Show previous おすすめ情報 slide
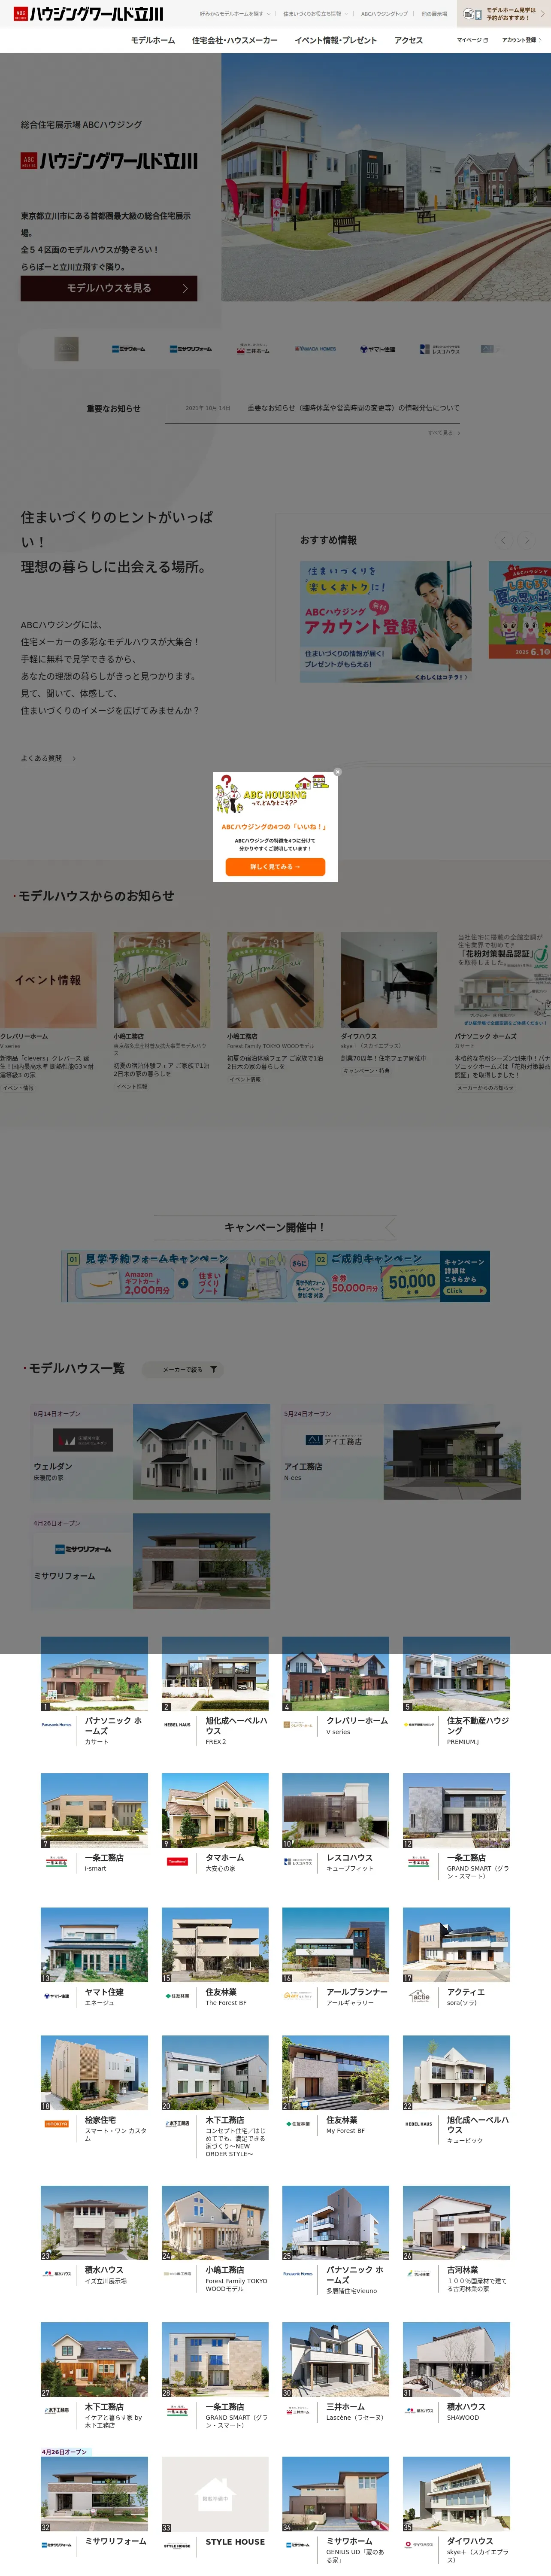This screenshot has width=551, height=2576. [x=503, y=540]
